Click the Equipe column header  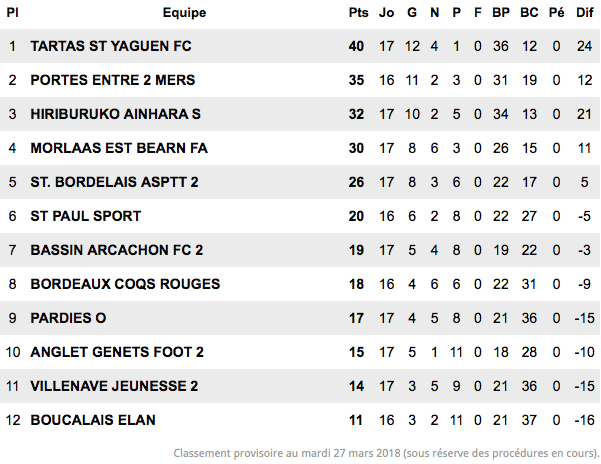184,13
